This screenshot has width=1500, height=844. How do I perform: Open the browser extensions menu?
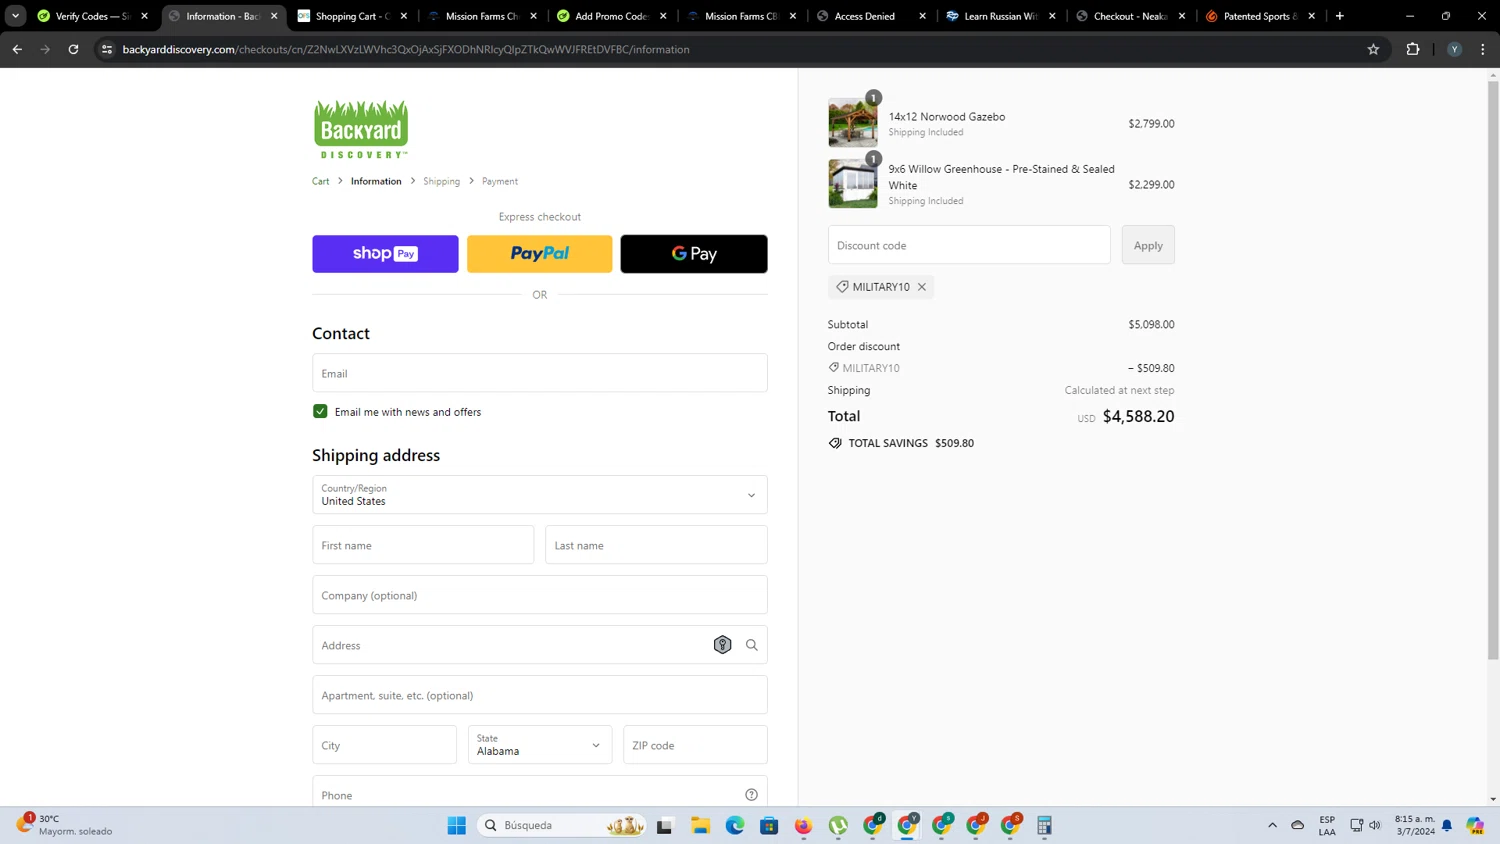tap(1413, 49)
